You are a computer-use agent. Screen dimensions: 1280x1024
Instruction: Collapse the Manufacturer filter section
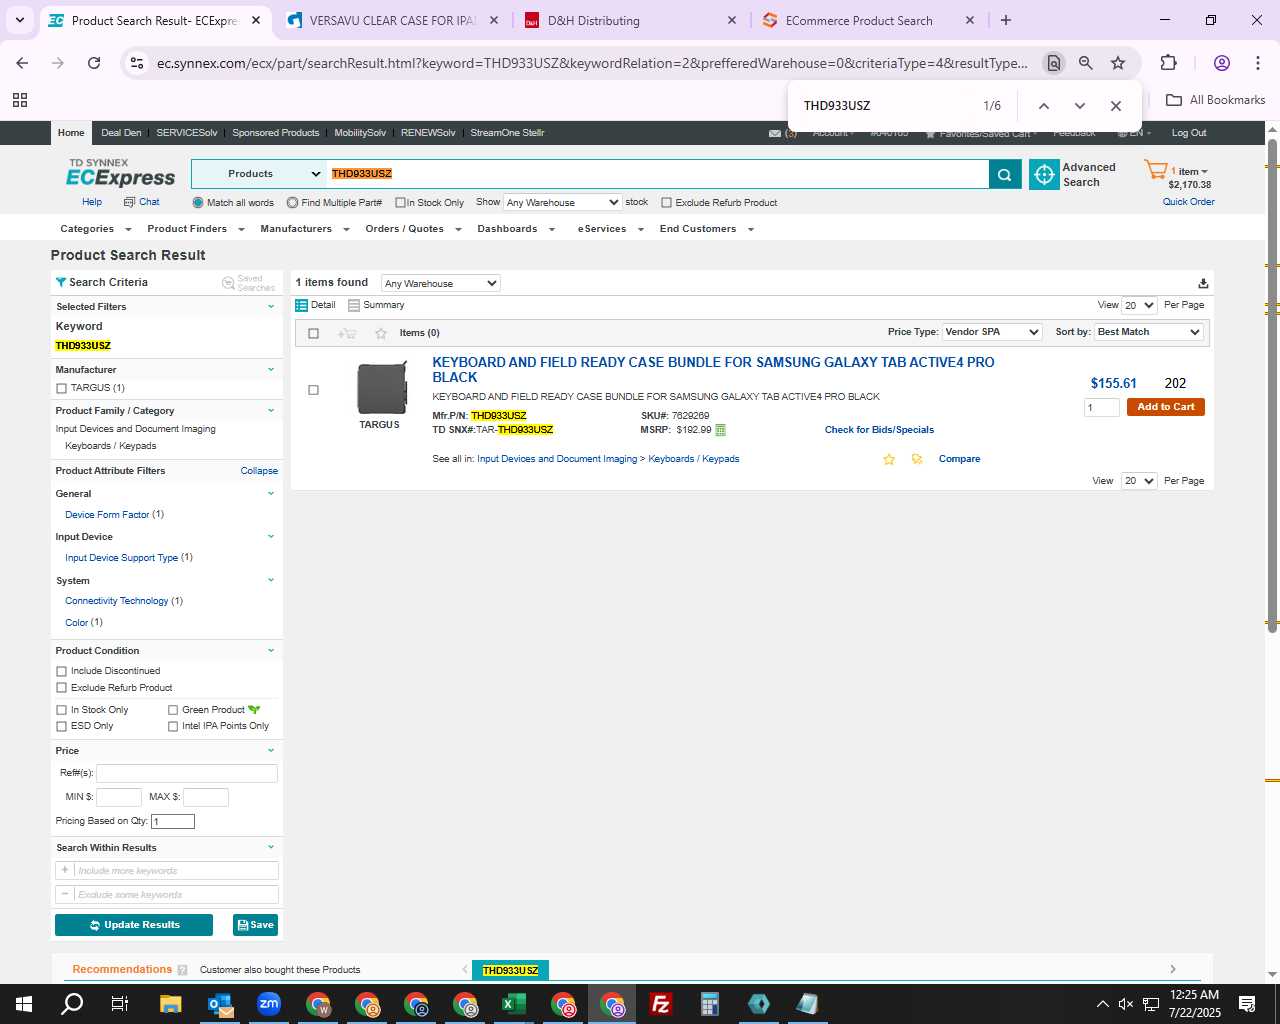coord(270,370)
